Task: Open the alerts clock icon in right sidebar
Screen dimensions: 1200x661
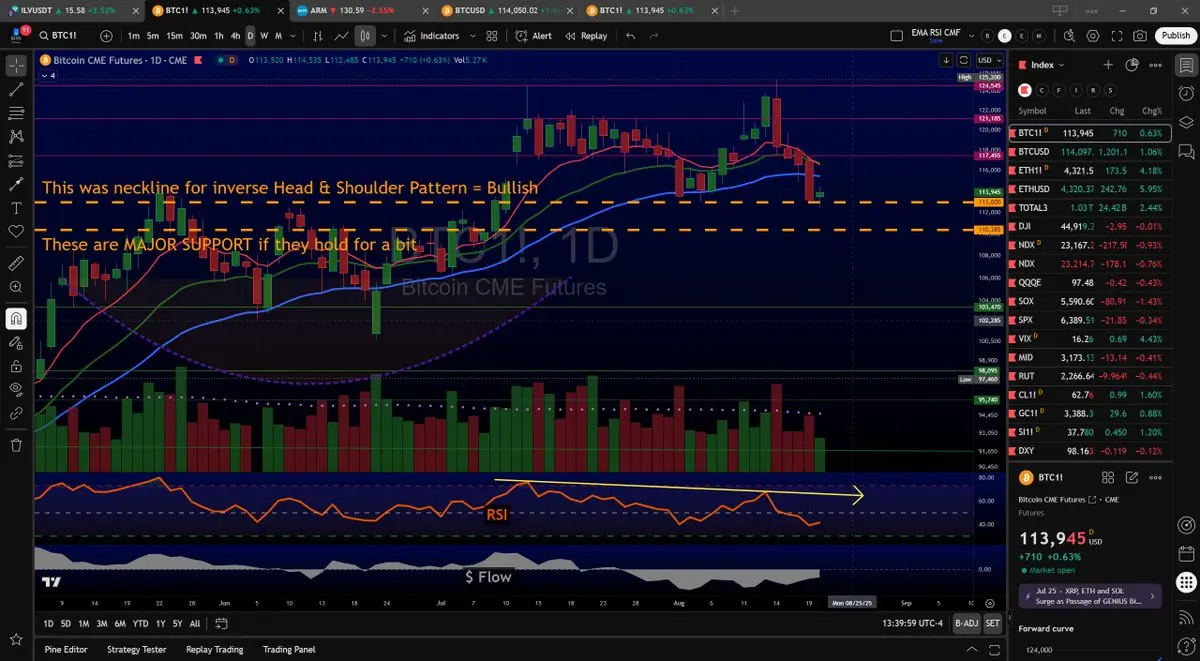Action: tap(1187, 96)
